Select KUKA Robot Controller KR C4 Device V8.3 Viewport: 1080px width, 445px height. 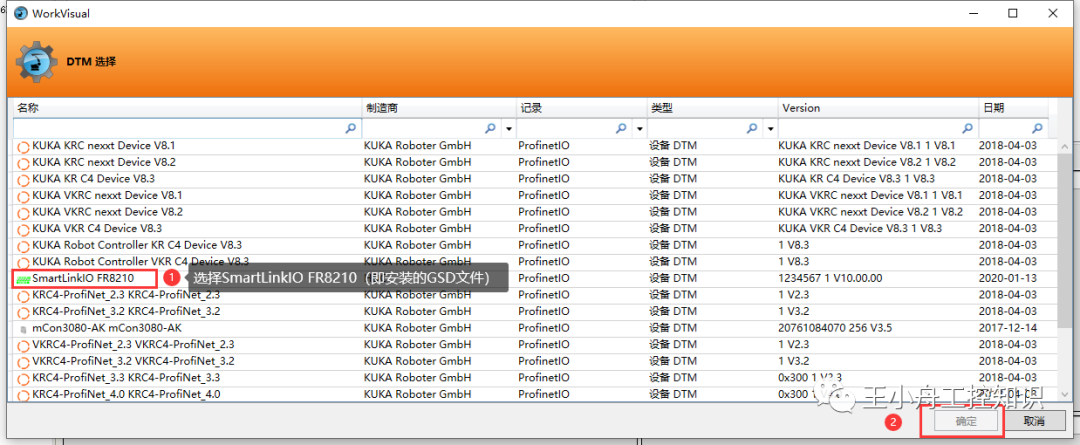coord(535,245)
